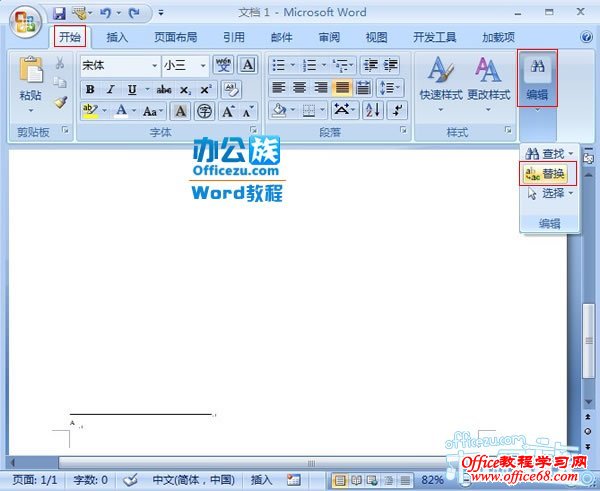Open Paragraph dialog launcher

click(x=403, y=130)
